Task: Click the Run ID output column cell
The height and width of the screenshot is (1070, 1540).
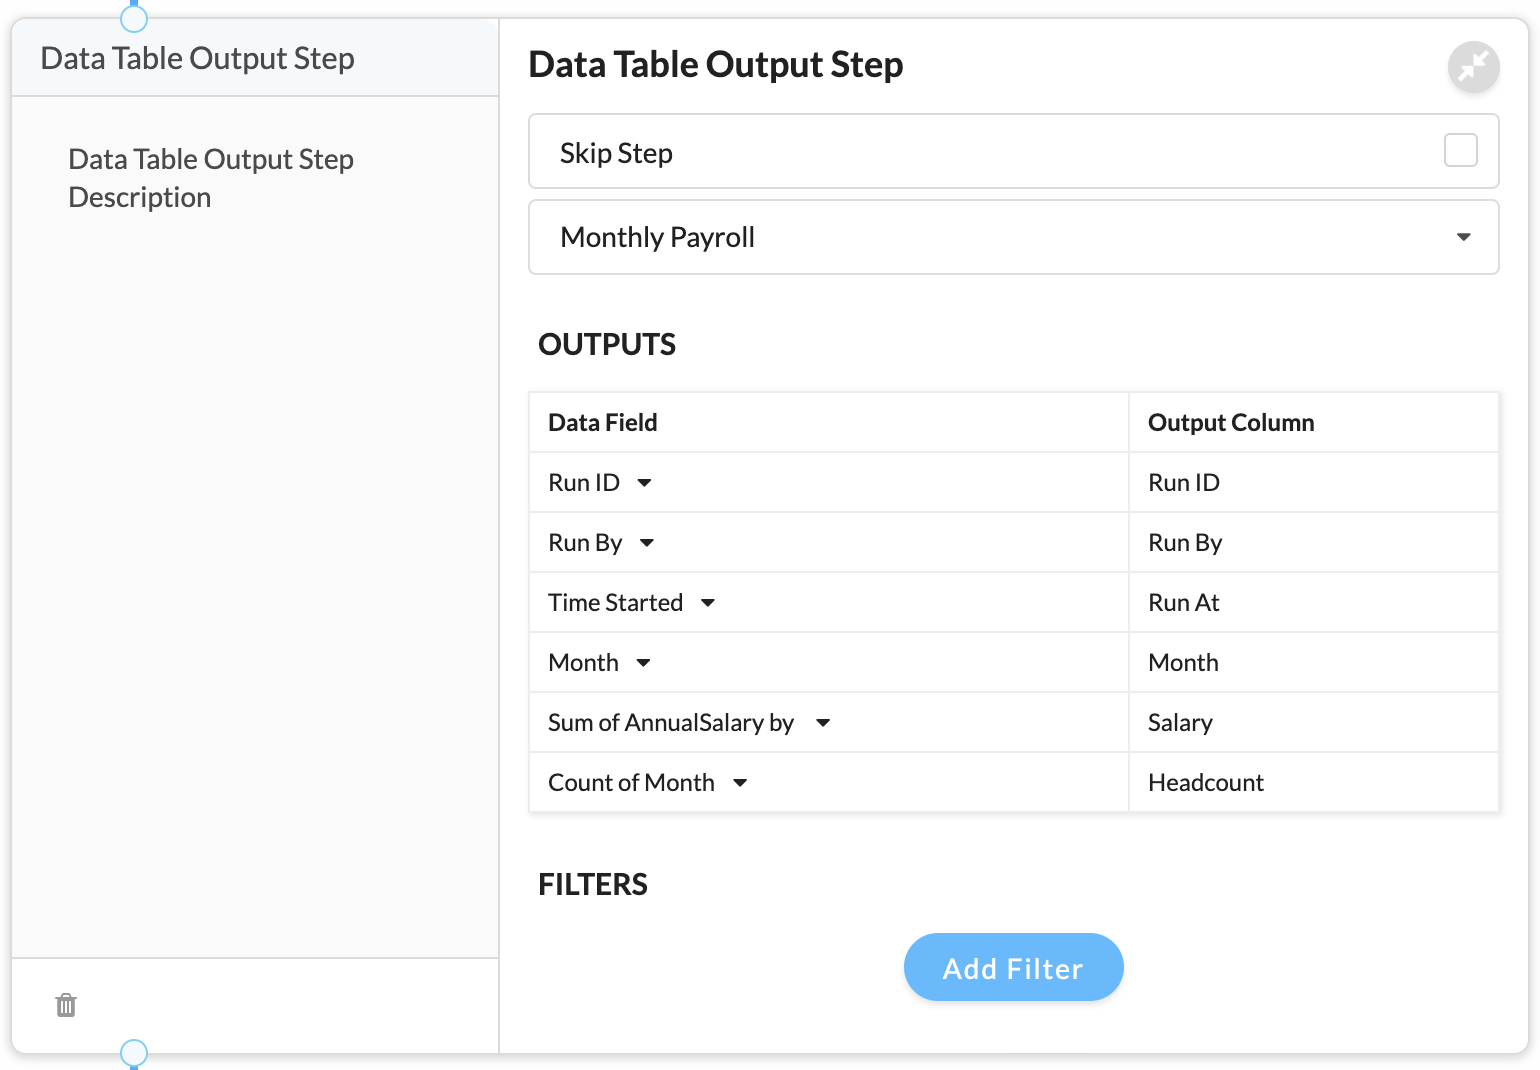Action: (1313, 482)
